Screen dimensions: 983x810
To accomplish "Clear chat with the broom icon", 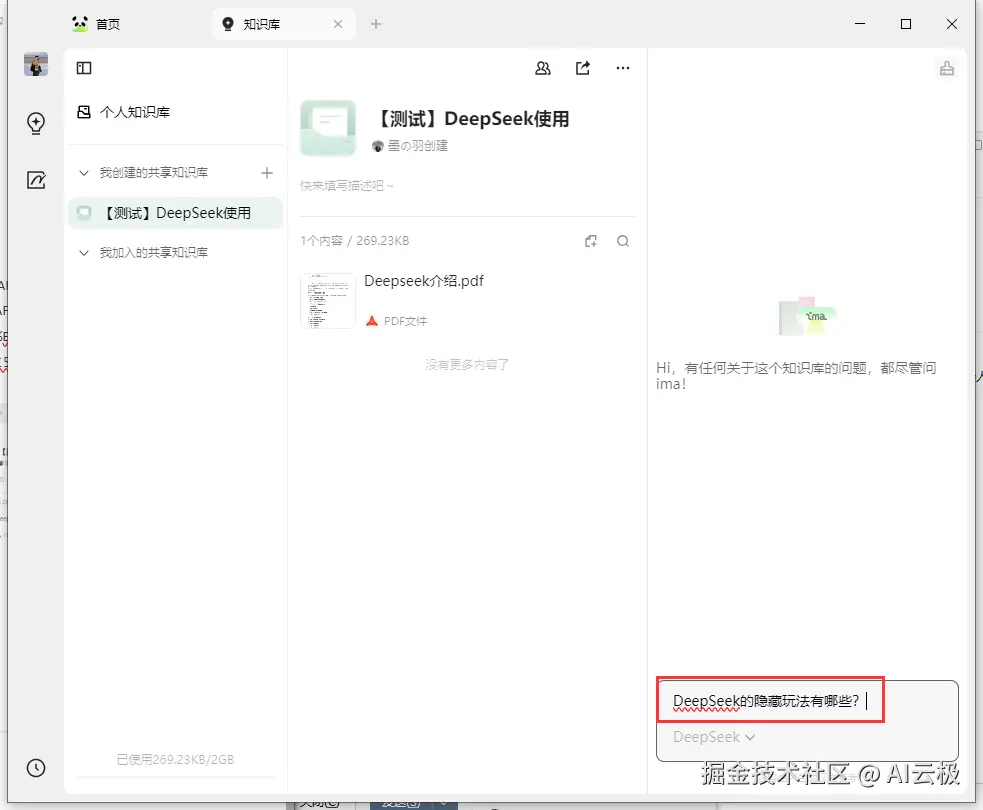I will (947, 68).
